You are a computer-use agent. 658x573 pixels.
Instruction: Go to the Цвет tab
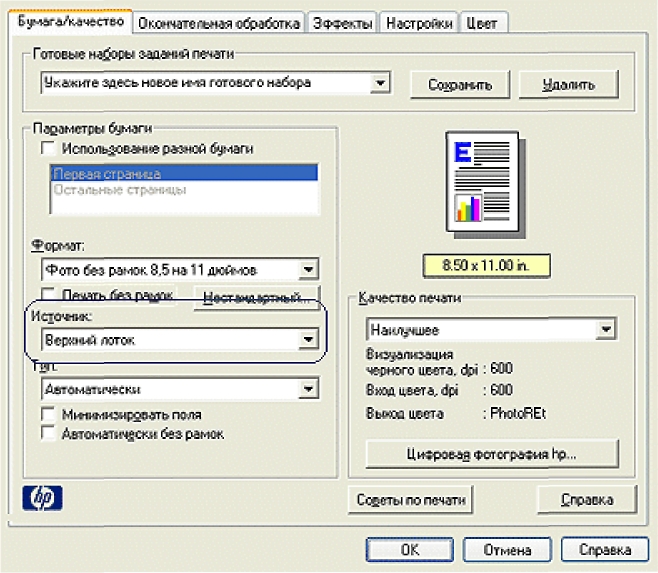tap(484, 22)
